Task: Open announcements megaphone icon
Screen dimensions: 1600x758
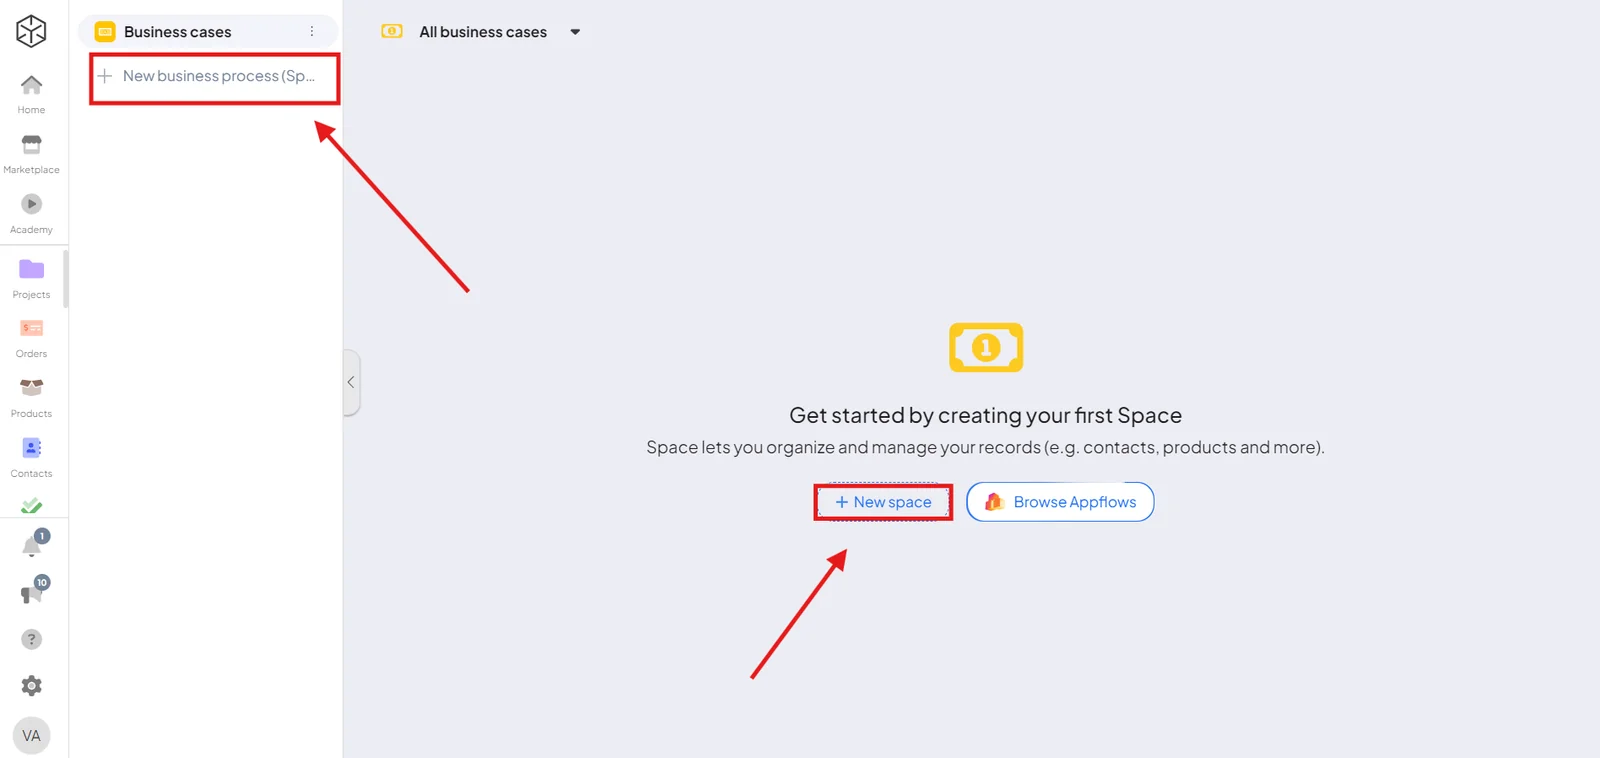Action: (x=32, y=592)
